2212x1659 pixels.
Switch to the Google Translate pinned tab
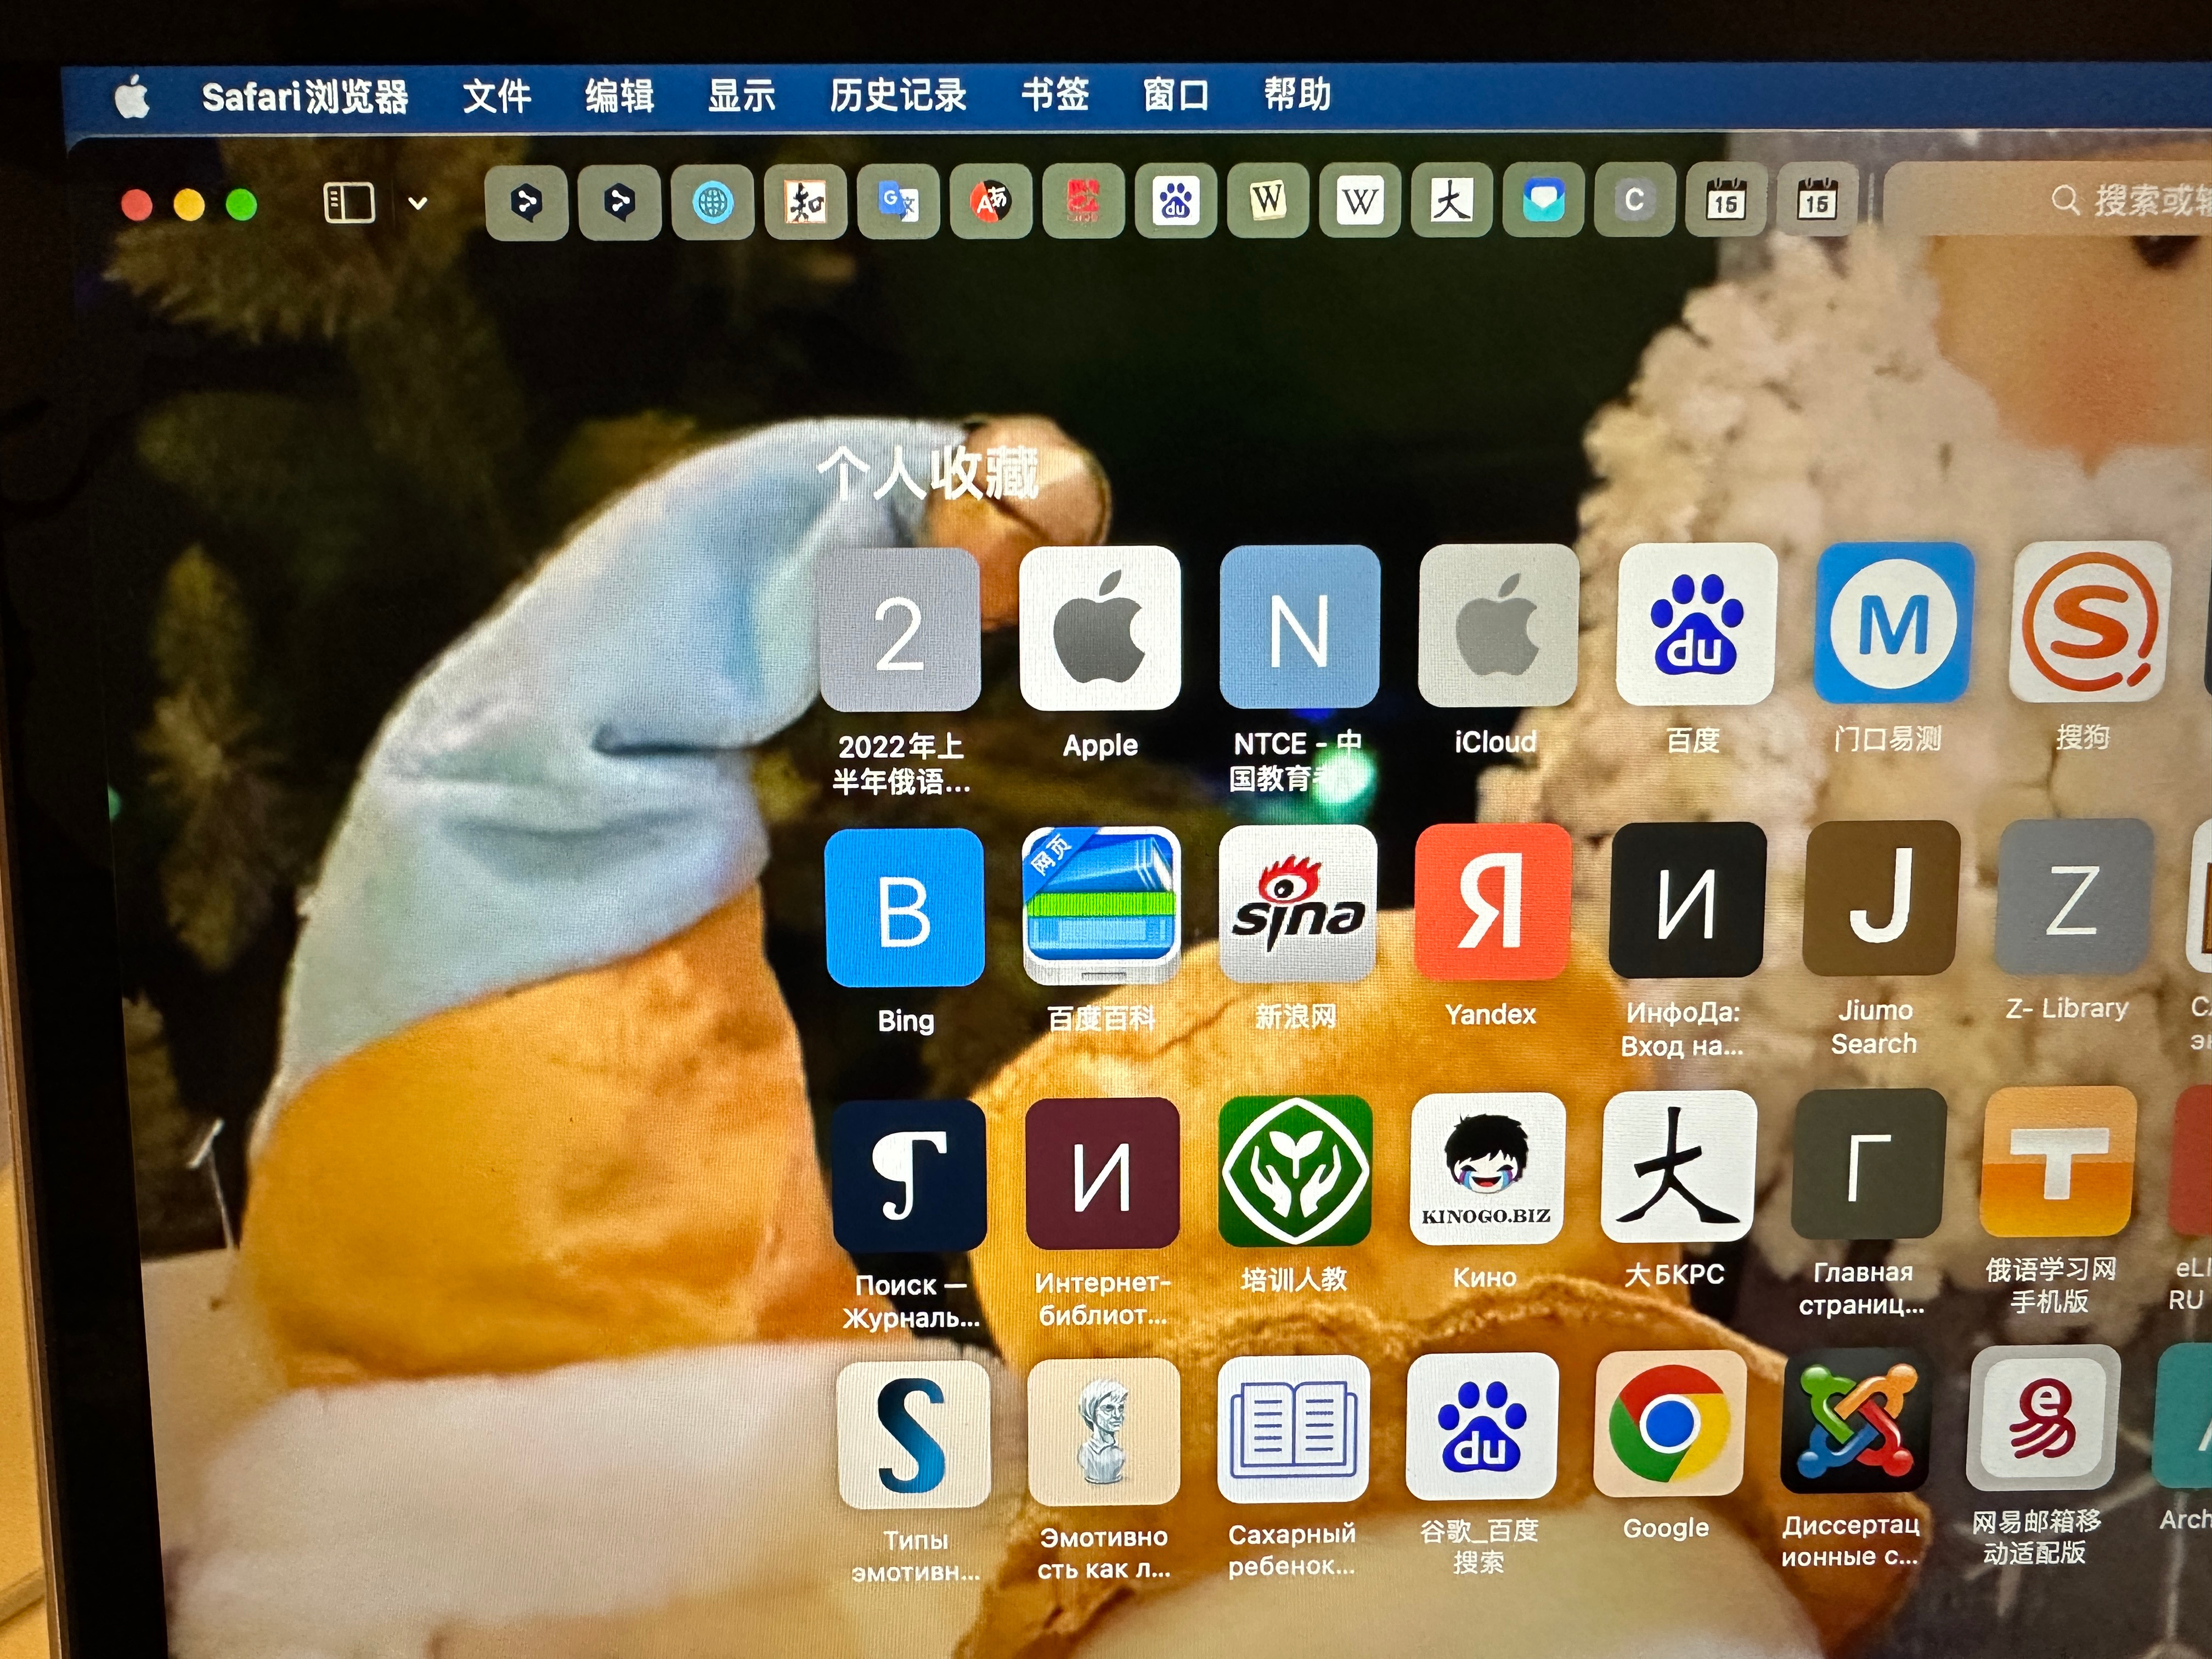(x=898, y=203)
